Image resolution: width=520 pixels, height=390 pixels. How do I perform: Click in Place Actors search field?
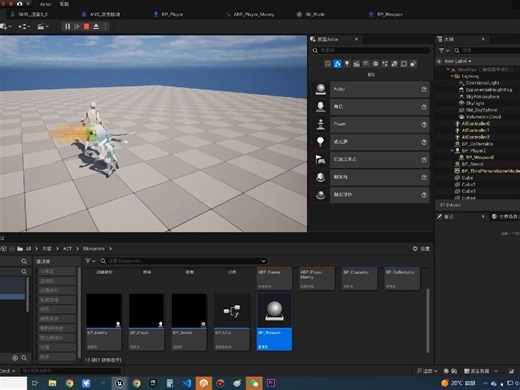coord(371,50)
